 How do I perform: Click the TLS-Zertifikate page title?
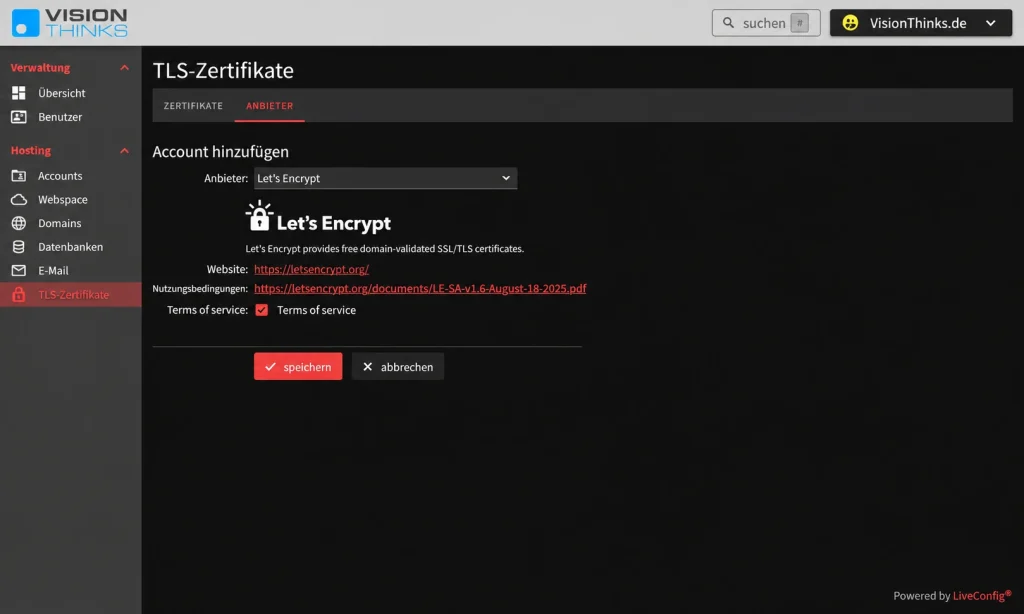tap(223, 71)
